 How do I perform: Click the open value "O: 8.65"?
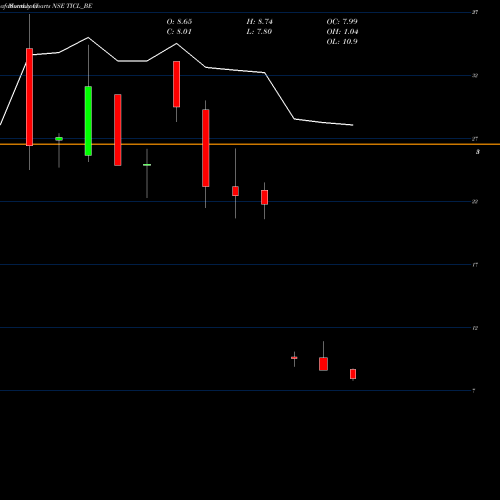coord(179,22)
